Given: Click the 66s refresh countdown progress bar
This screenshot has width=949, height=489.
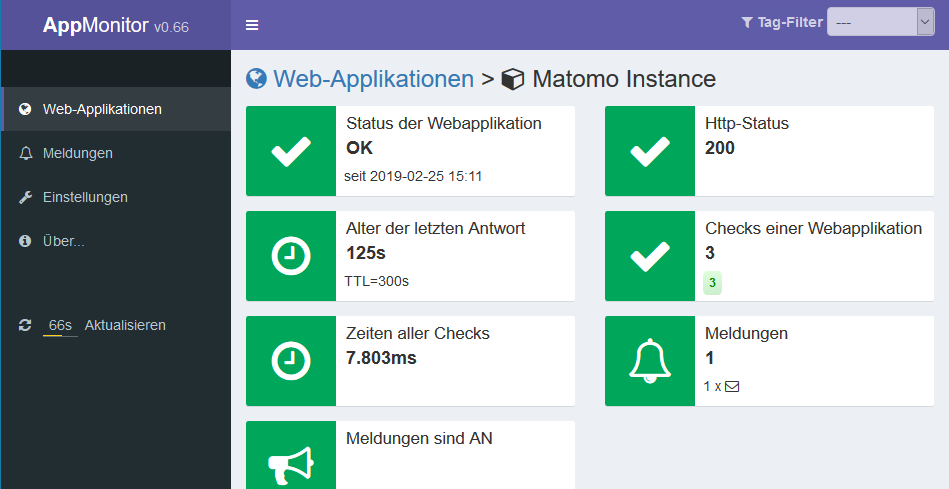Looking at the screenshot, I should pyautogui.click(x=60, y=335).
